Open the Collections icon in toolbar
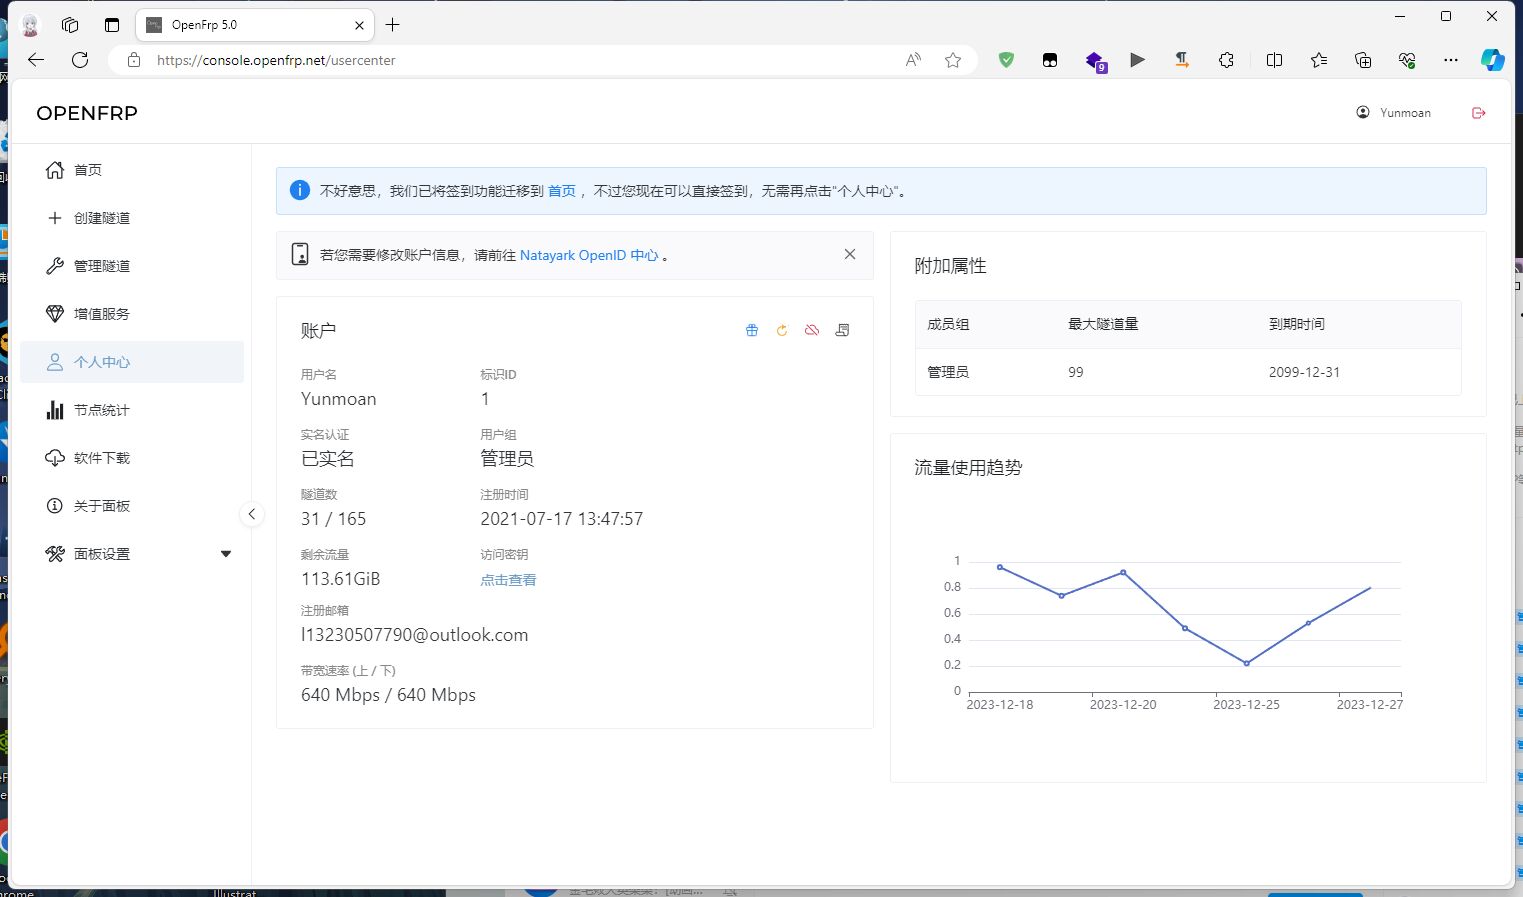 [x=1363, y=60]
